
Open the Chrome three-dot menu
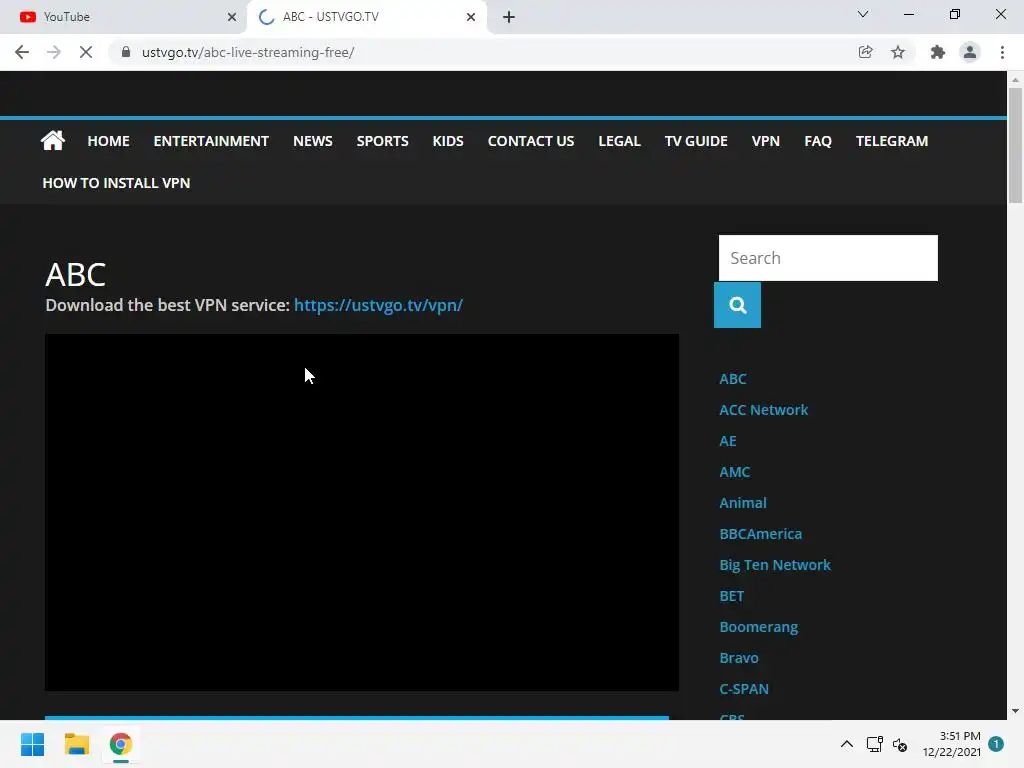1002,52
